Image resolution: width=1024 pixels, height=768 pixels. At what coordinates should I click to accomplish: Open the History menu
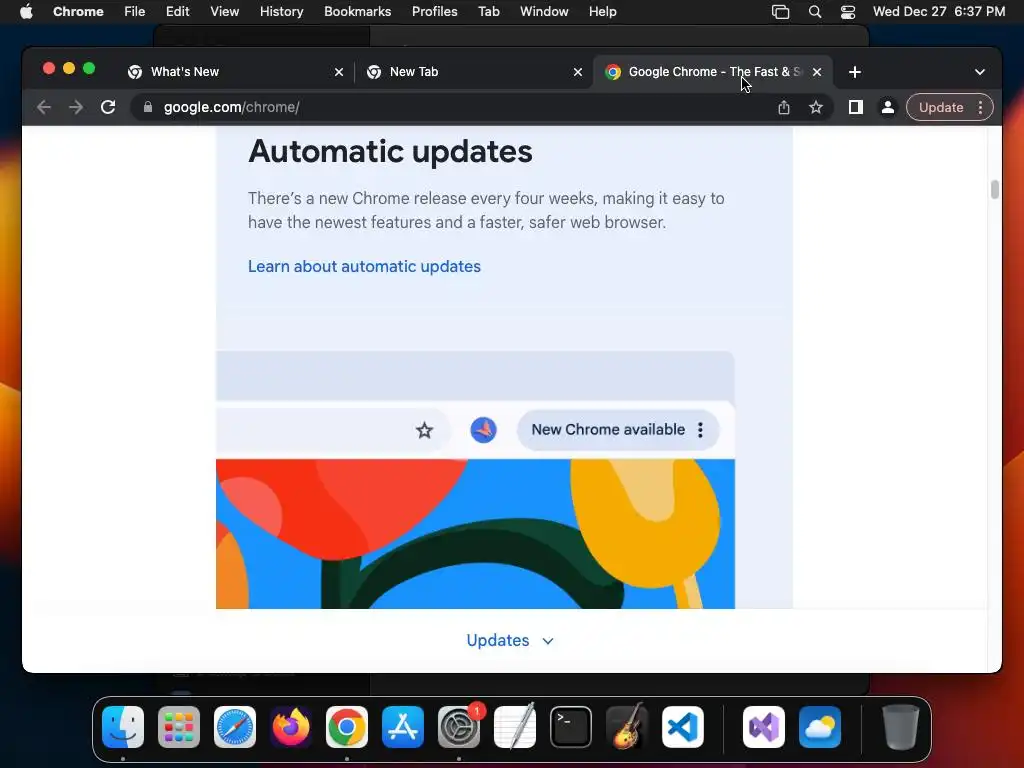[281, 11]
